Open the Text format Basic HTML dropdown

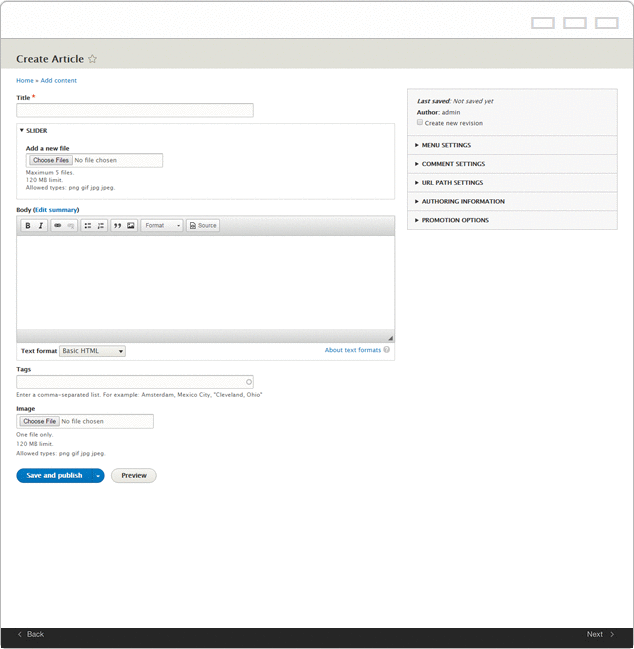click(92, 351)
